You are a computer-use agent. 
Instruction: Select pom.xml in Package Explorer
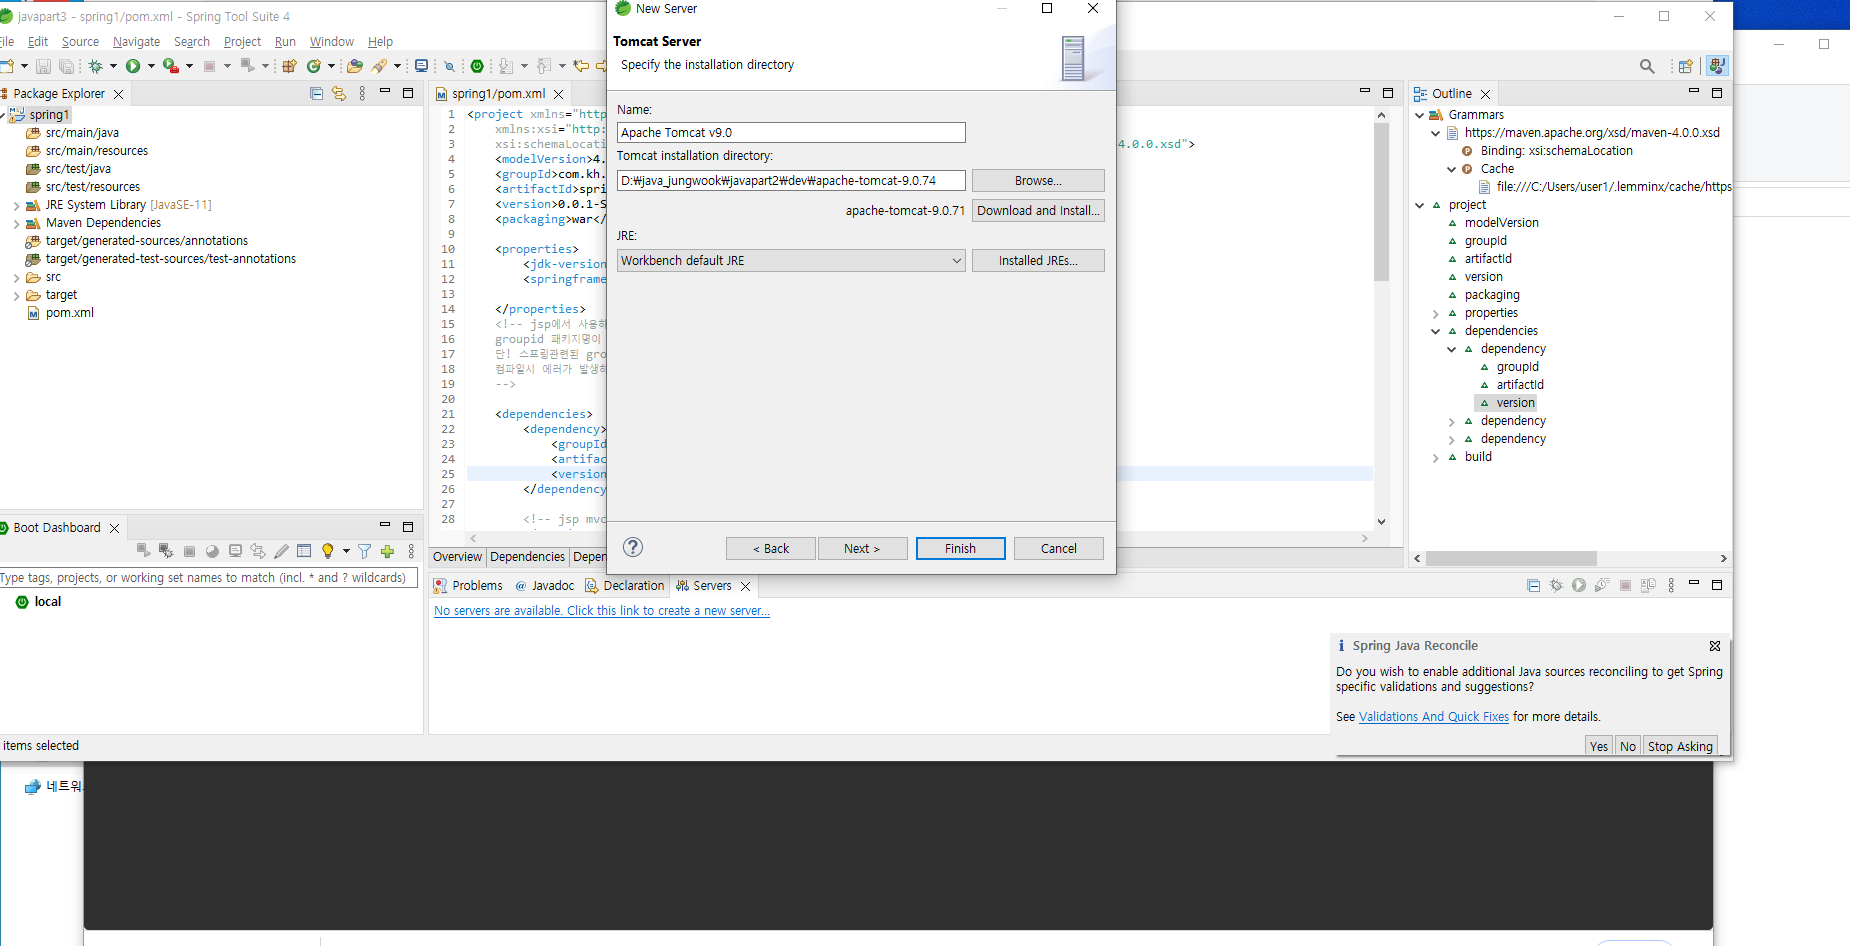pos(70,313)
